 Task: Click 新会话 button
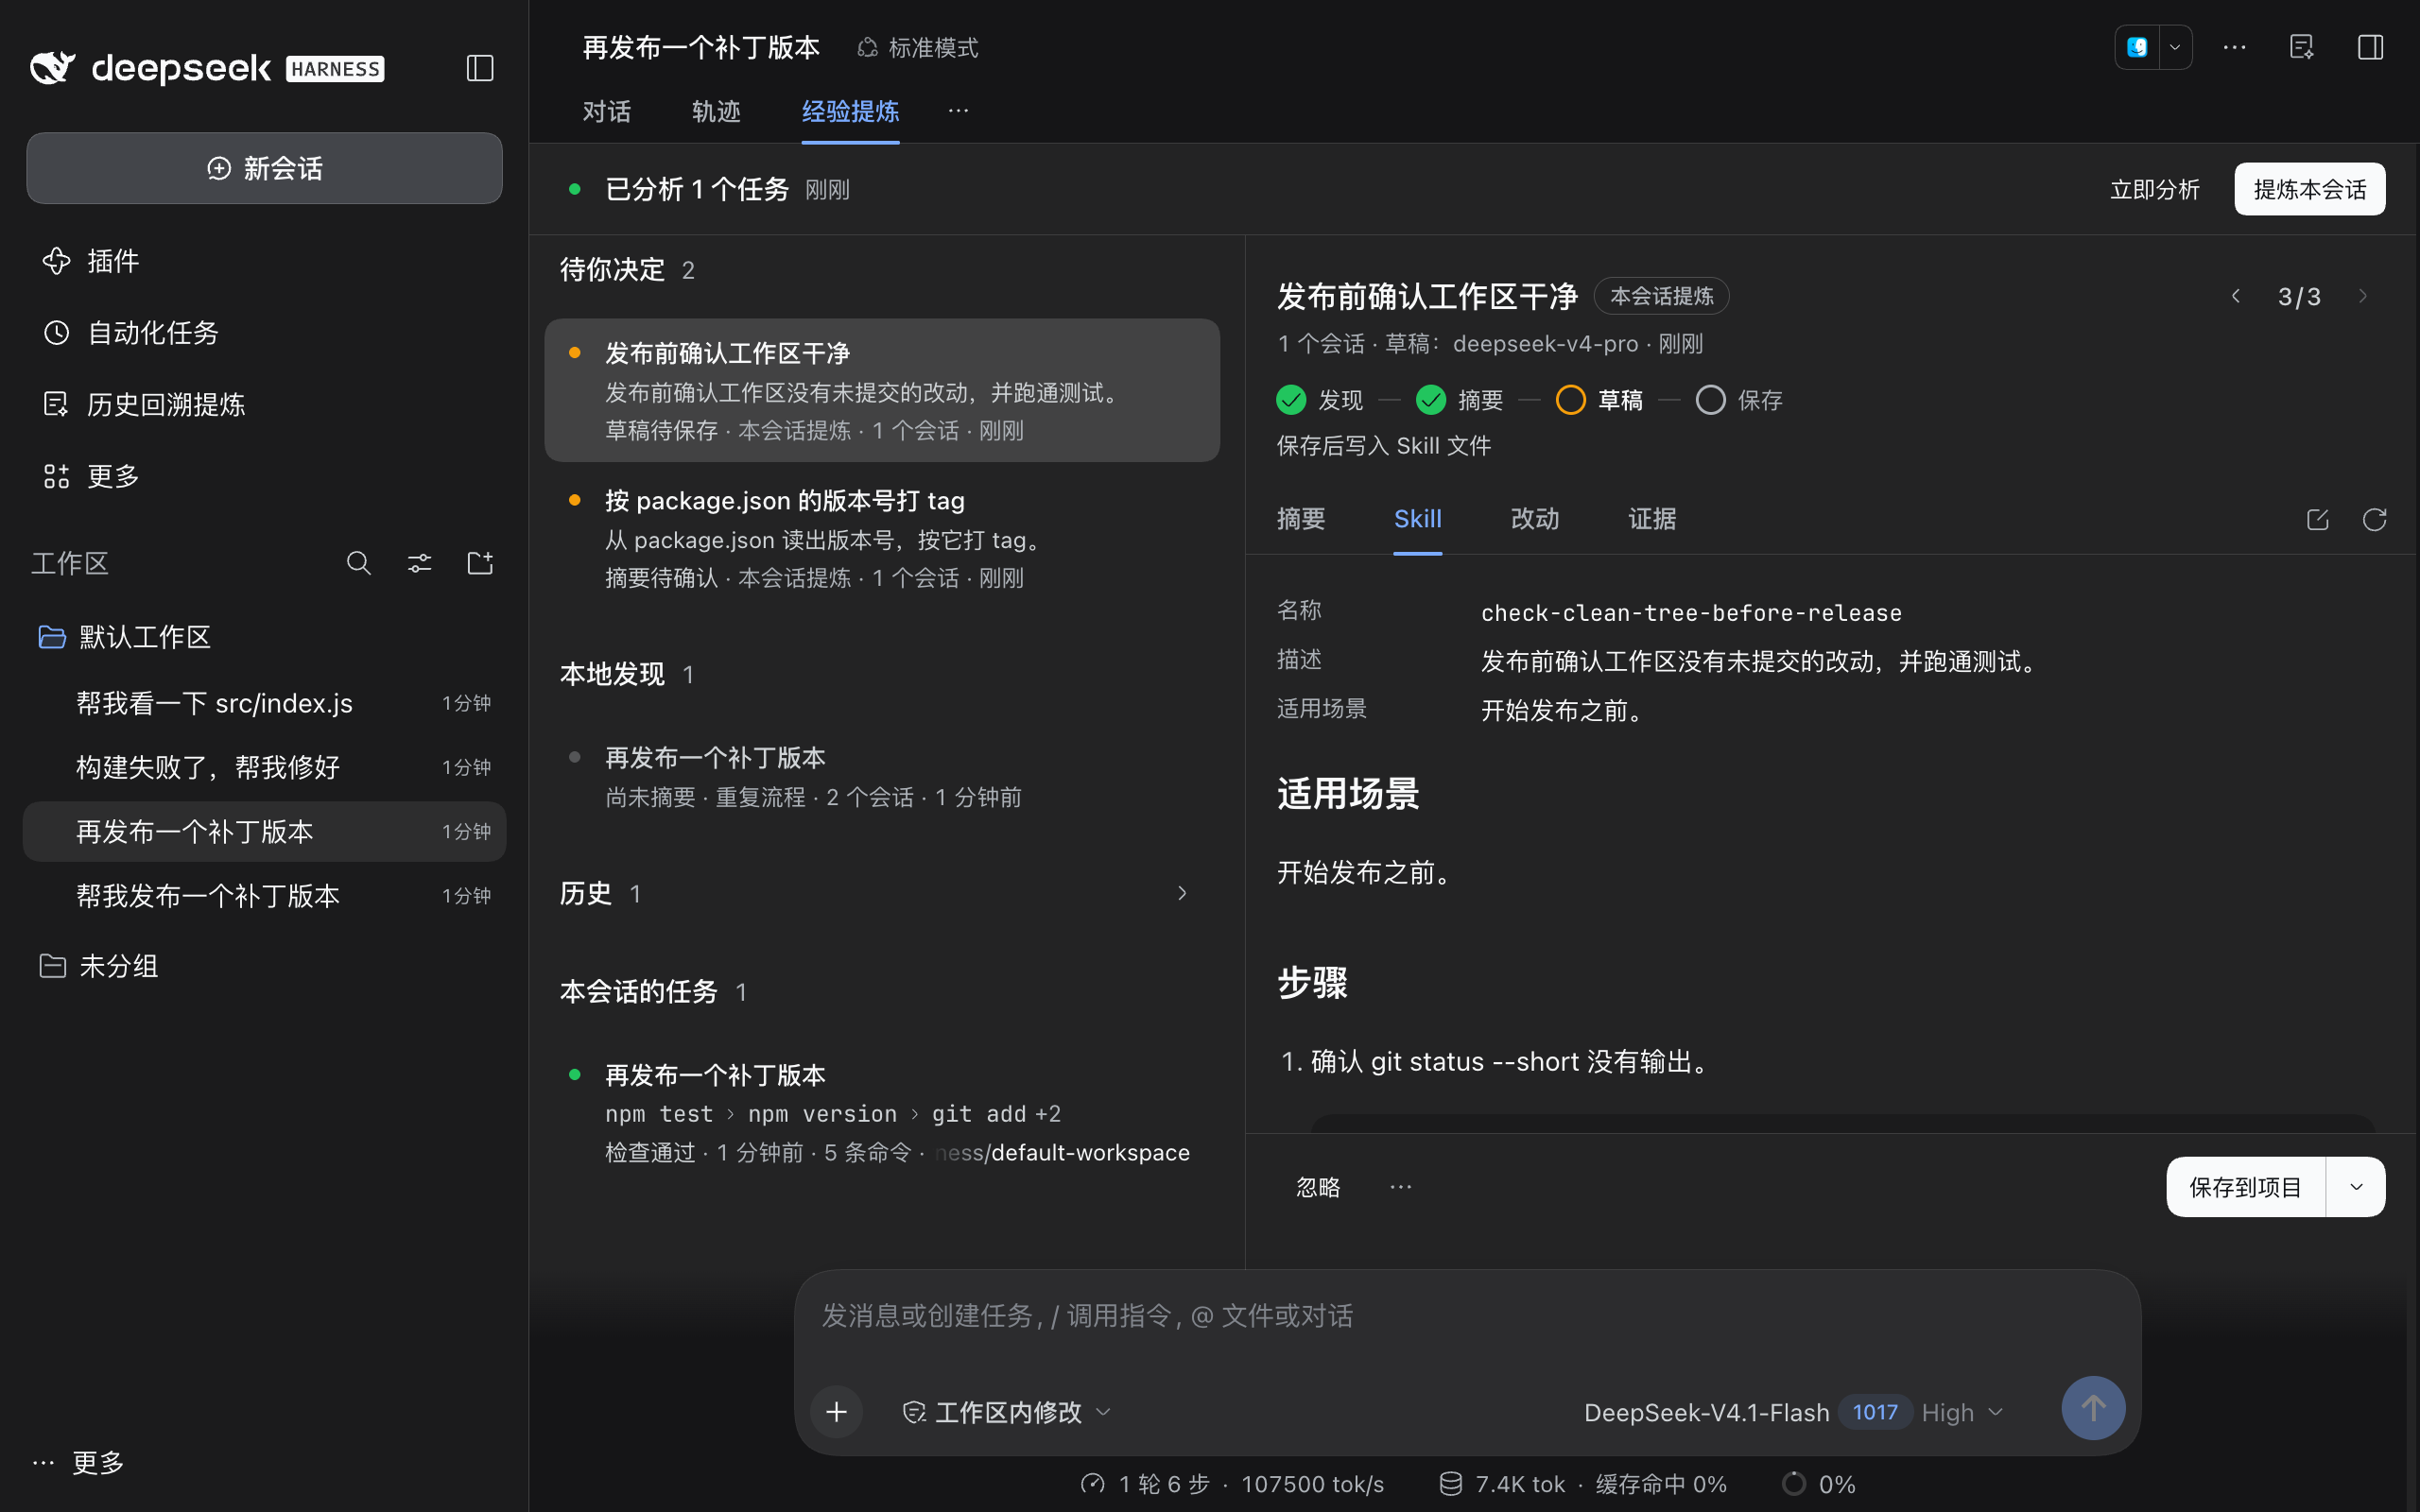(x=264, y=168)
